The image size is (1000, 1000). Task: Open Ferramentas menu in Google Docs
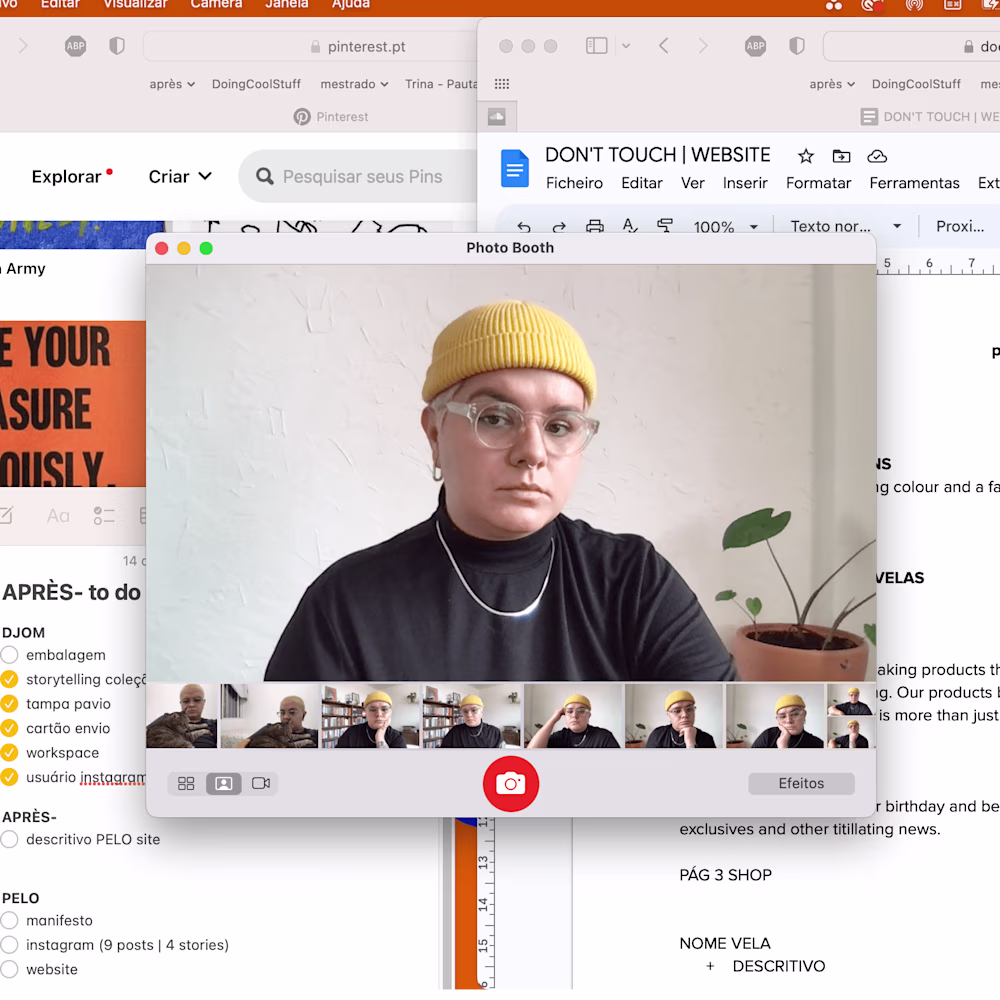pos(914,183)
